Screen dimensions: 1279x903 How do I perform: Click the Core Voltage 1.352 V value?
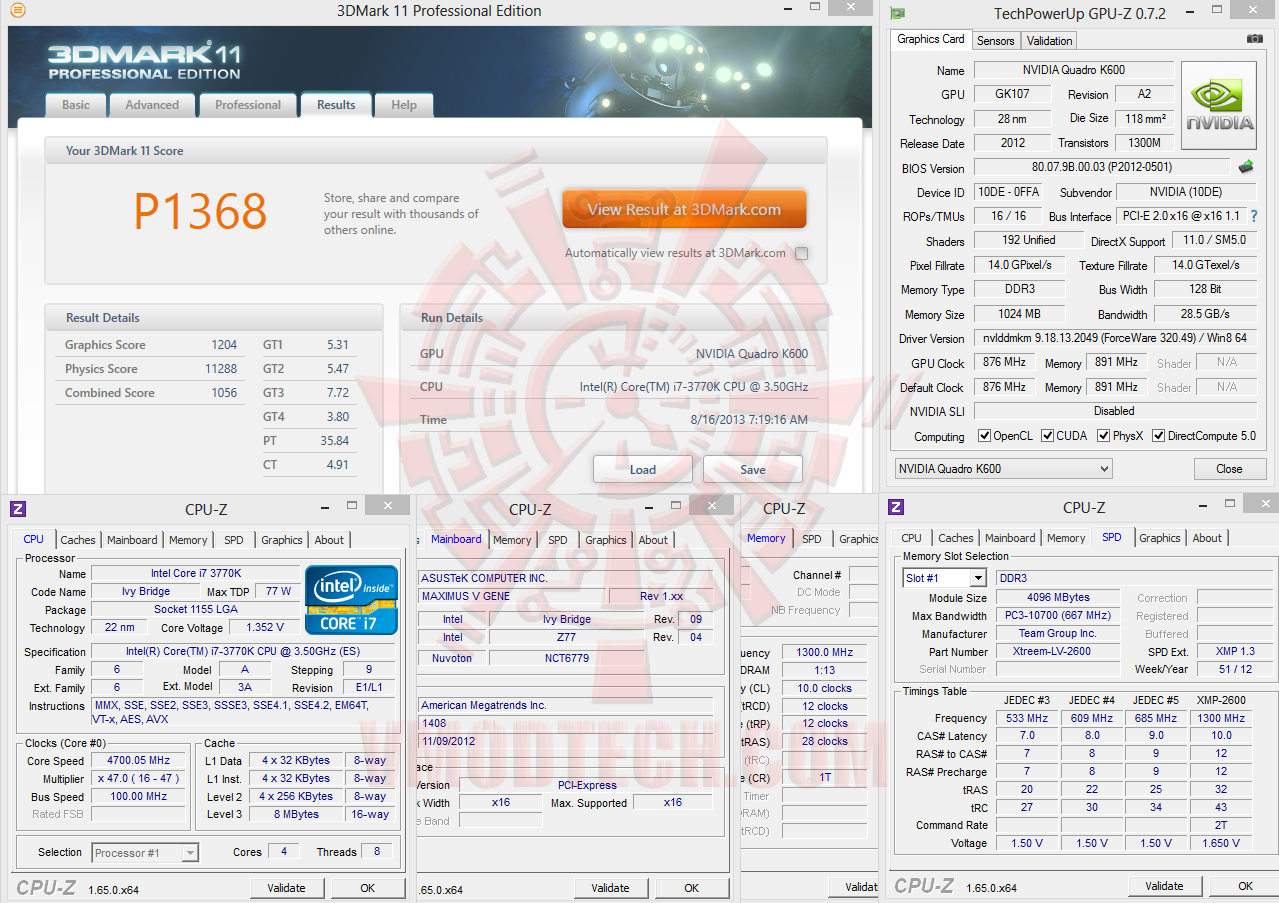coord(264,628)
